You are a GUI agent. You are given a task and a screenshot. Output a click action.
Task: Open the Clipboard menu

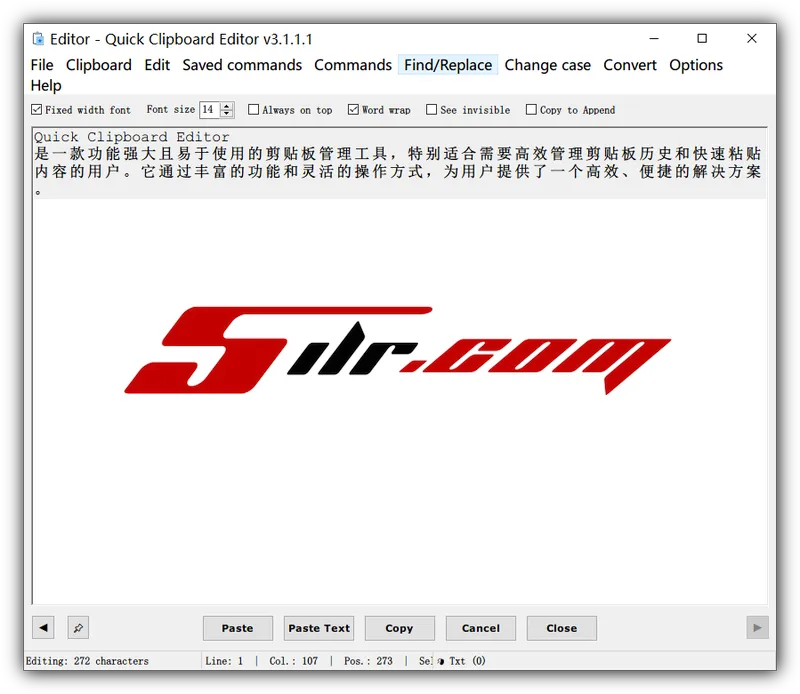98,65
